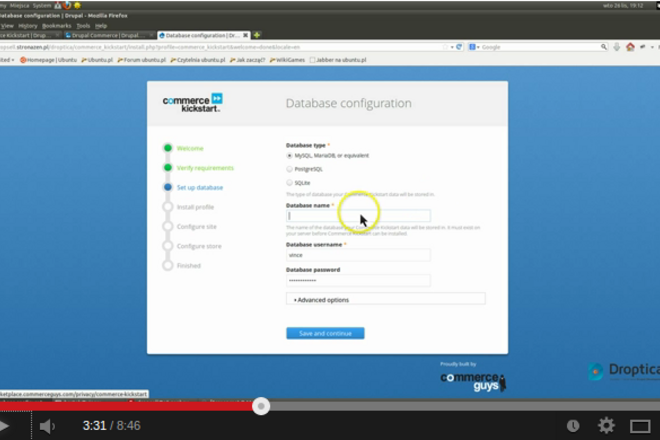The height and width of the screenshot is (440, 660).
Task: Open the Bookmarks menu
Action: (56, 26)
